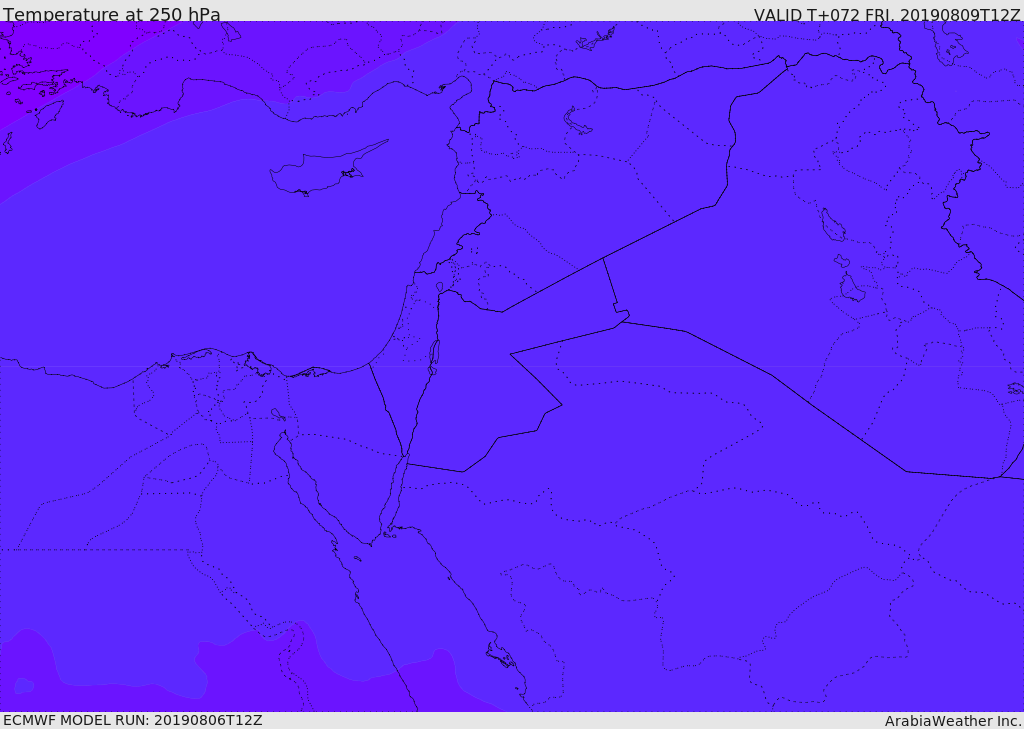Click the 'Temperature at 250 hPa' title
This screenshot has width=1024, height=729.
112,14
